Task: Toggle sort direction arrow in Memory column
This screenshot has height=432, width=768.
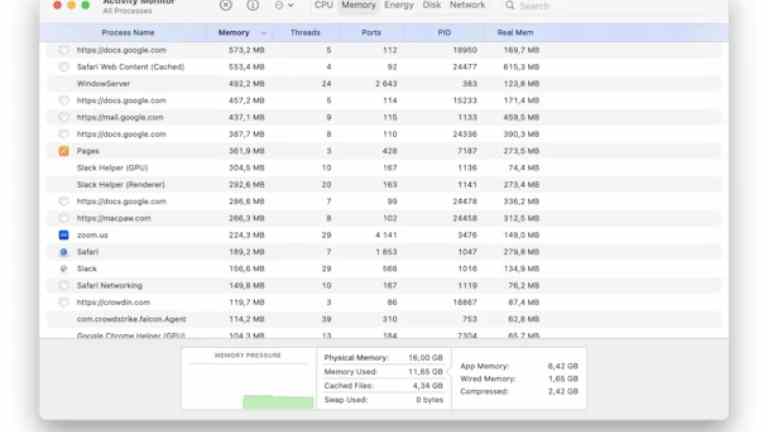Action: [x=264, y=33]
